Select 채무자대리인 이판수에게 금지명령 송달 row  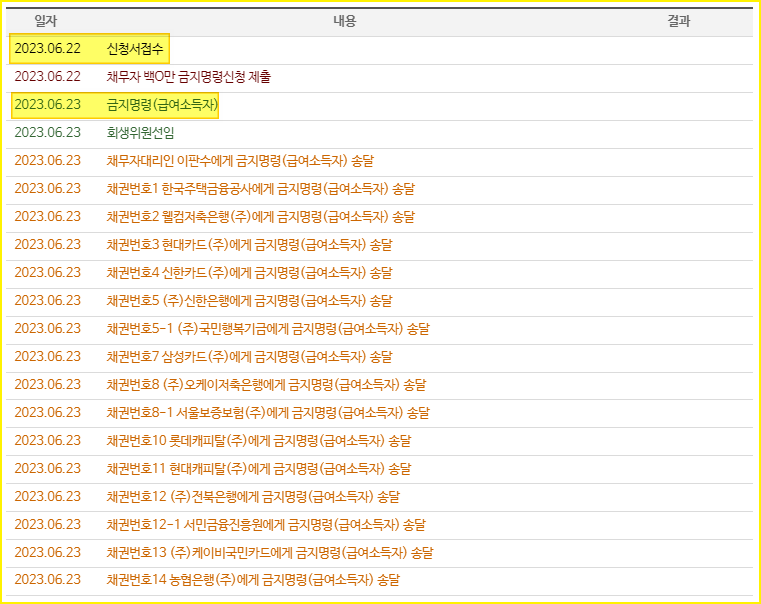pos(380,161)
